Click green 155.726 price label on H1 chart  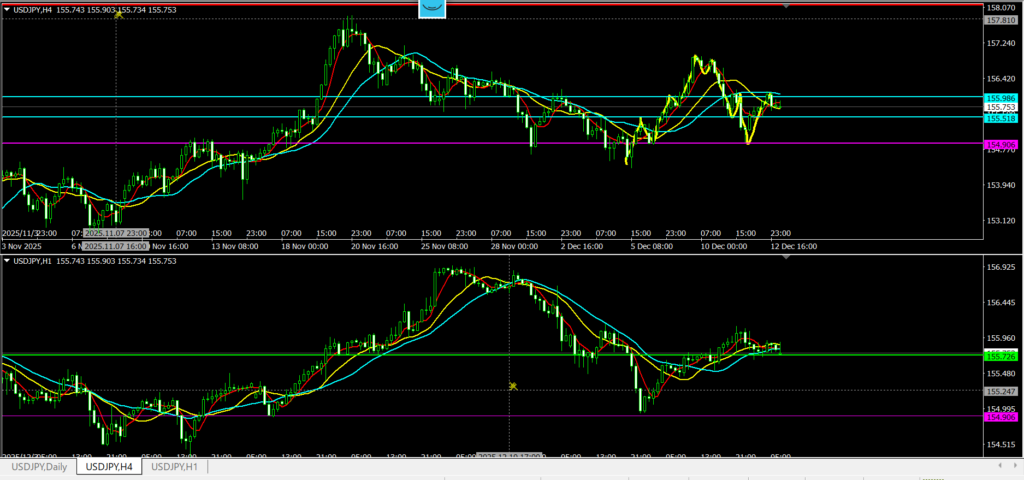click(1001, 355)
